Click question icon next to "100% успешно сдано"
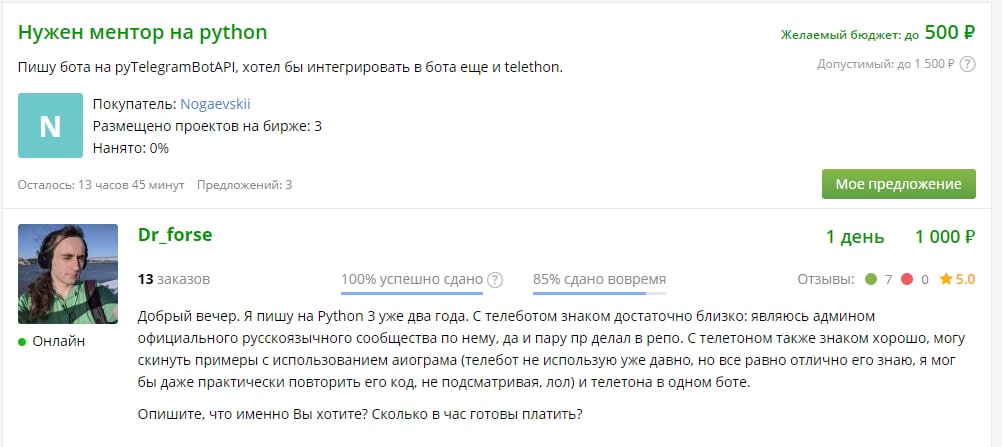Image resolution: width=1002 pixels, height=447 pixels. (495, 280)
